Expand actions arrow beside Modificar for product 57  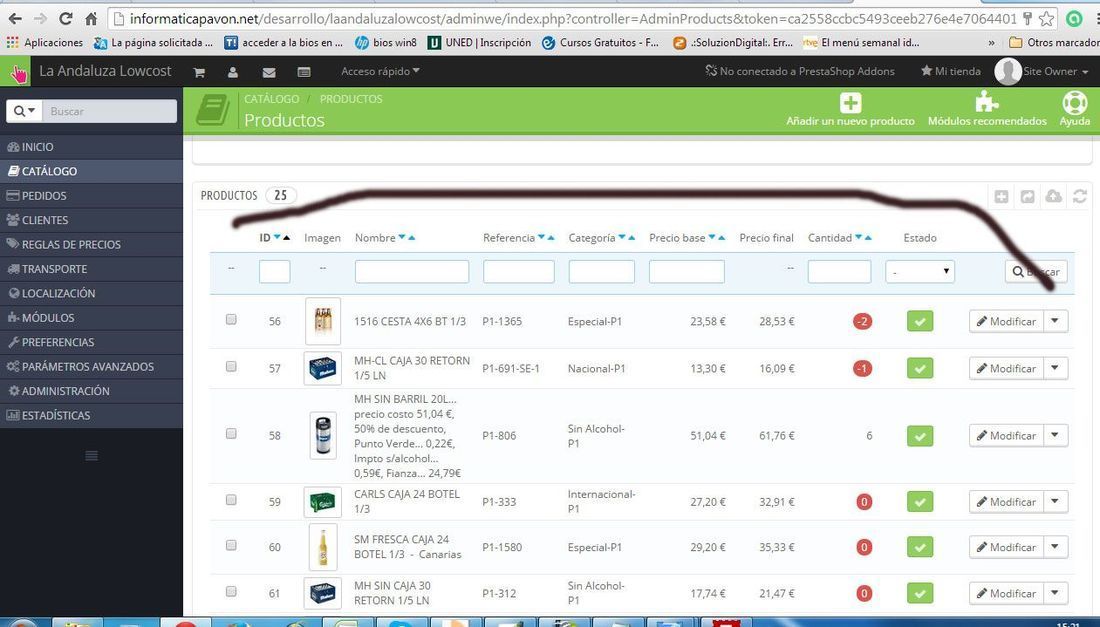1055,368
